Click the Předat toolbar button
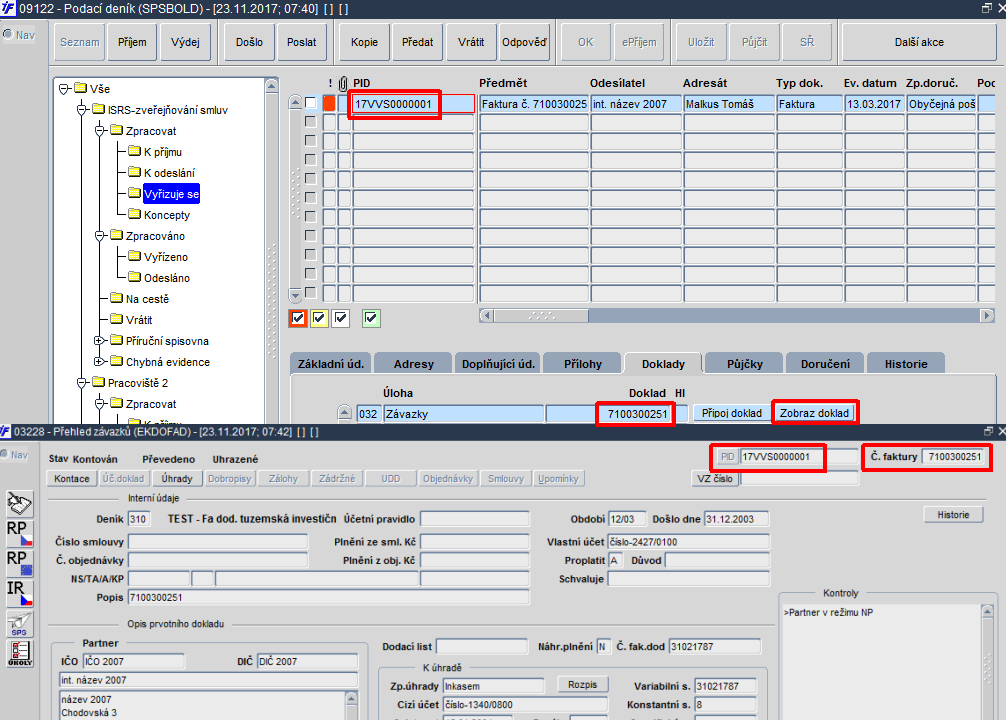 pos(418,42)
